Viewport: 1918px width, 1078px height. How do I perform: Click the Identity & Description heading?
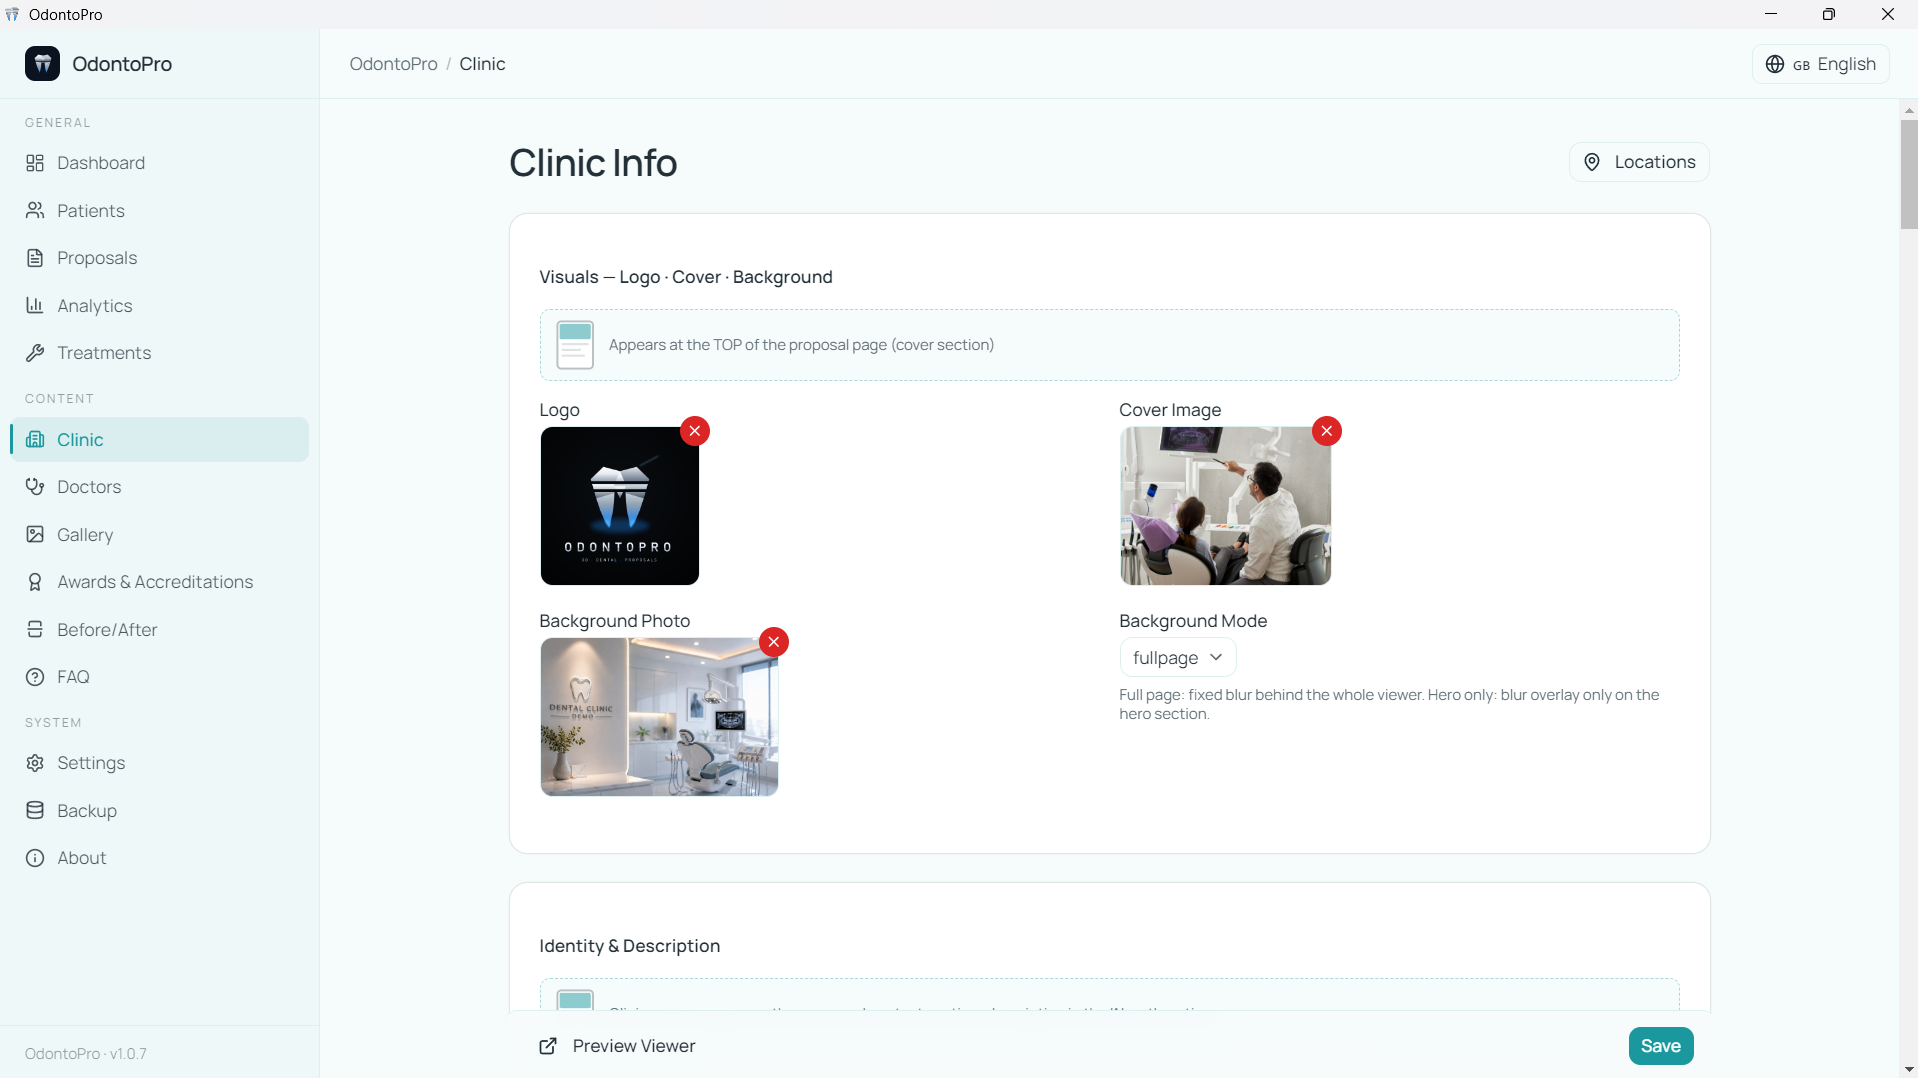(630, 946)
